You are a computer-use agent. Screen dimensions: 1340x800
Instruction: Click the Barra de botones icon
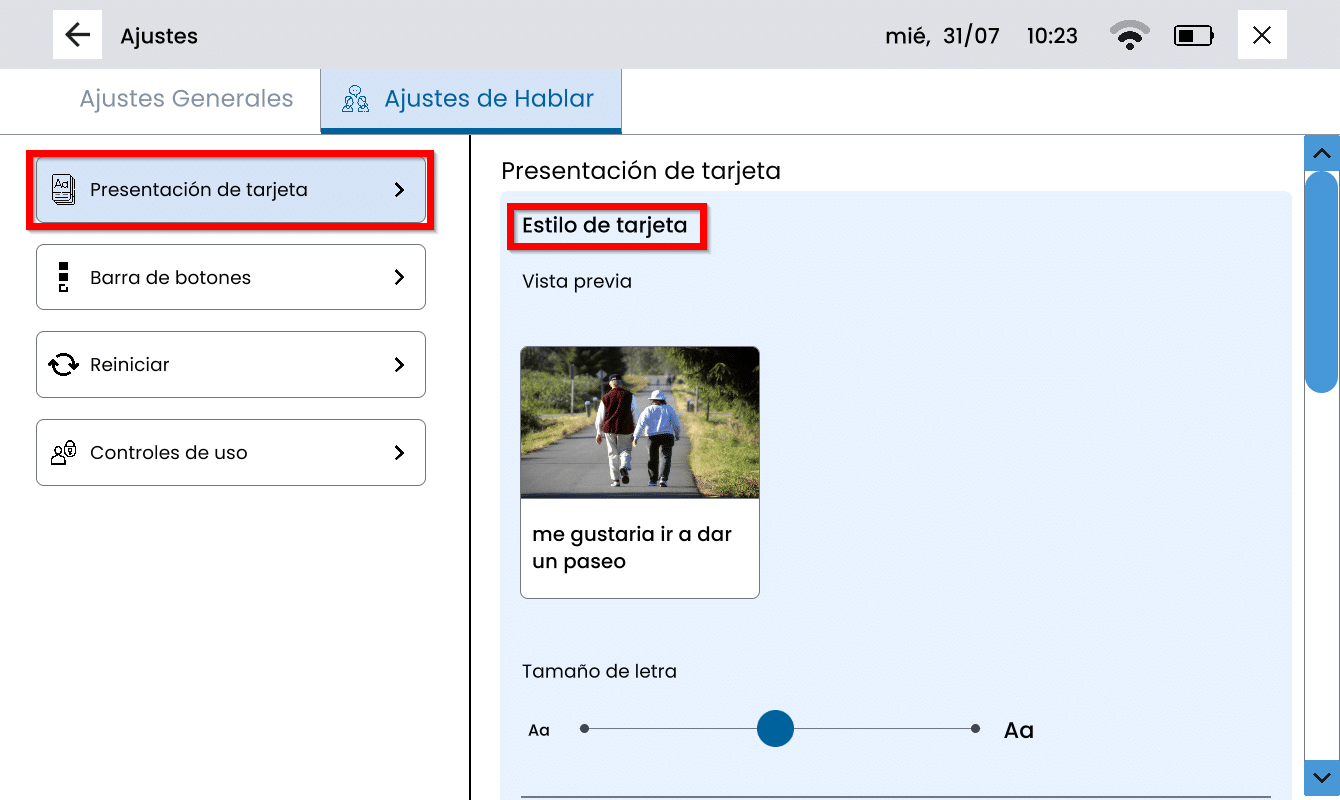pos(63,277)
